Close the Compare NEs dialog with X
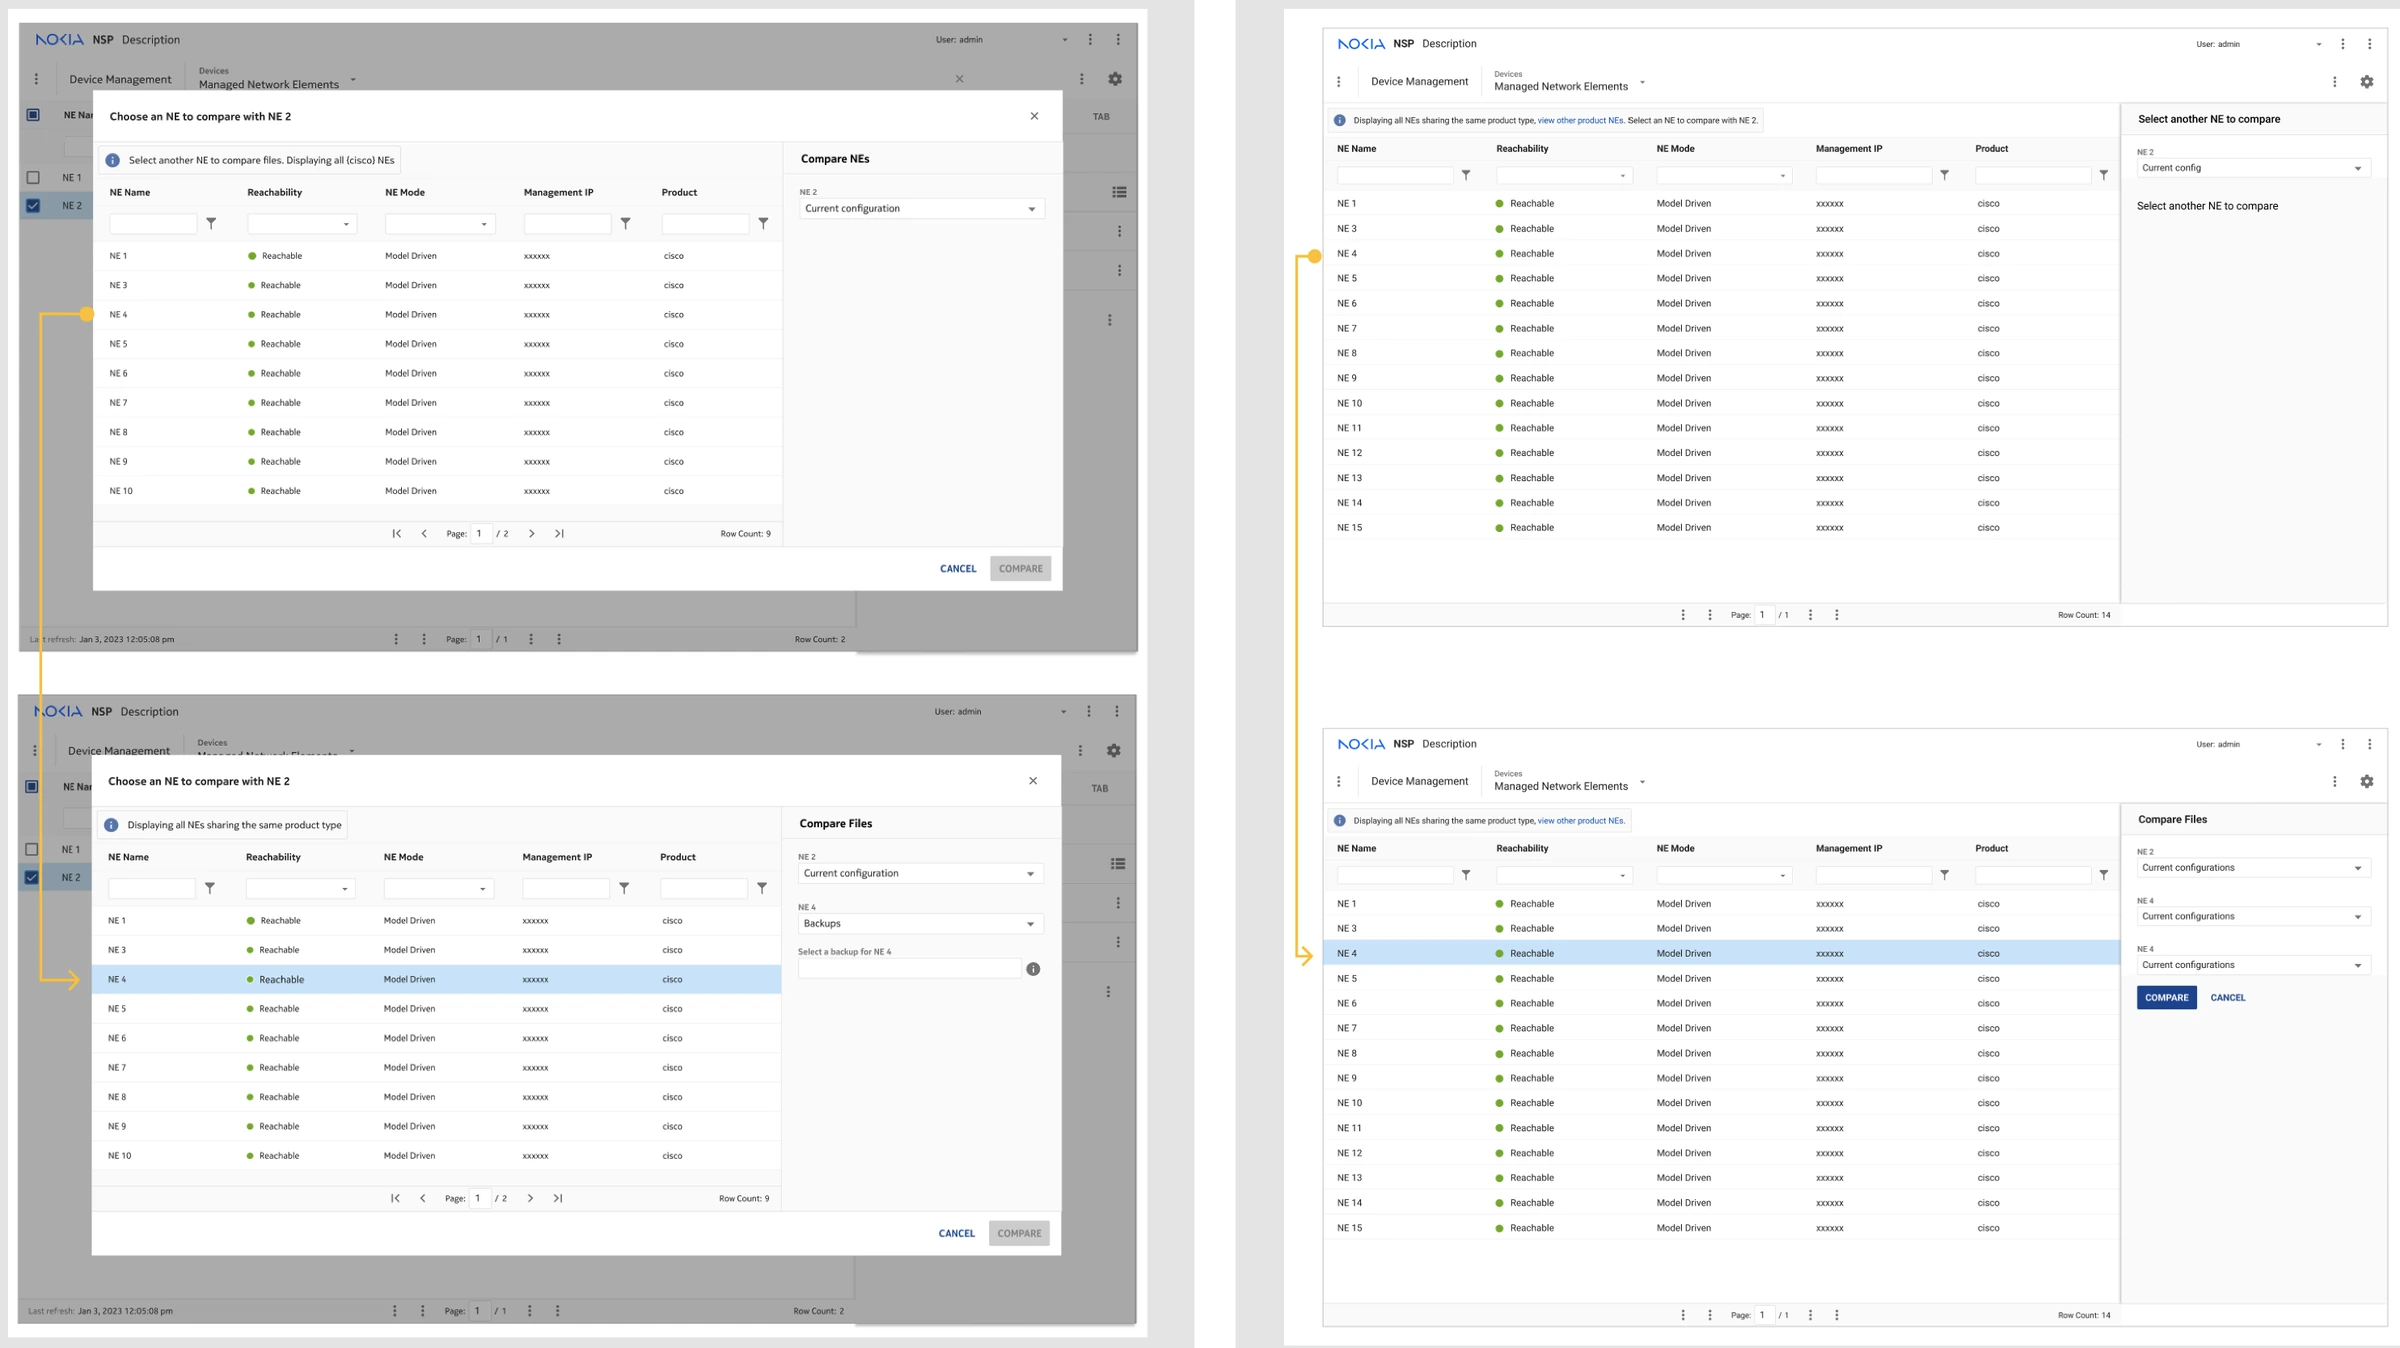This screenshot has height=1348, width=2400. point(1034,116)
